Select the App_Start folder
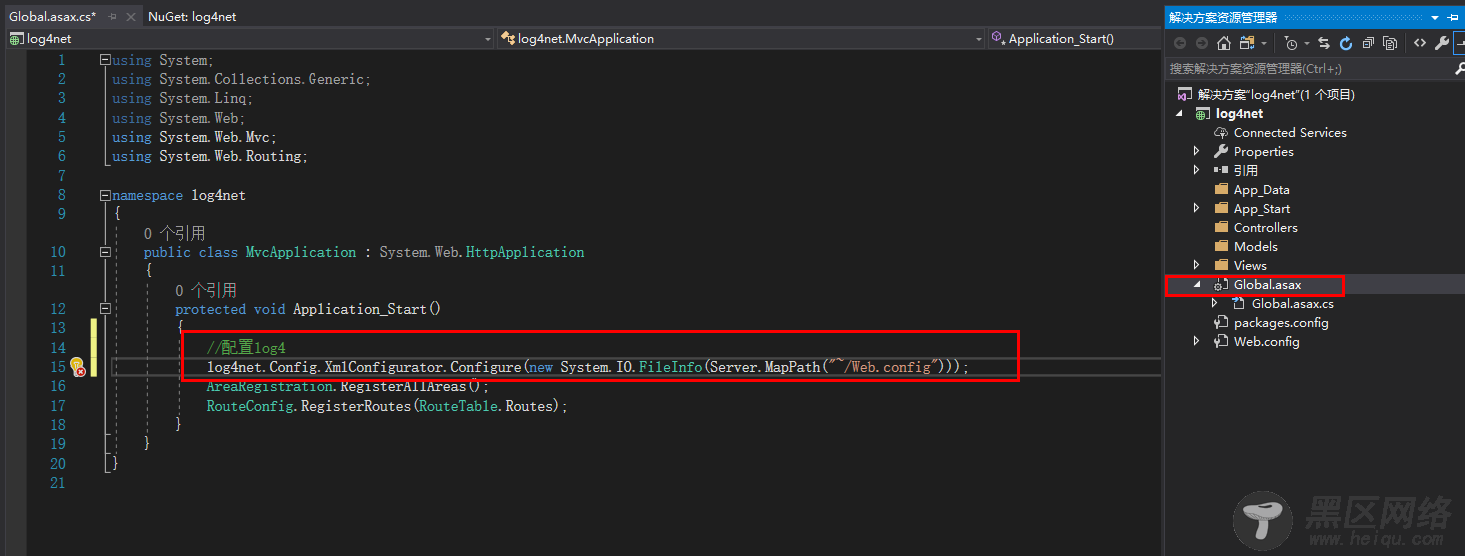1465x556 pixels. [x=1262, y=208]
